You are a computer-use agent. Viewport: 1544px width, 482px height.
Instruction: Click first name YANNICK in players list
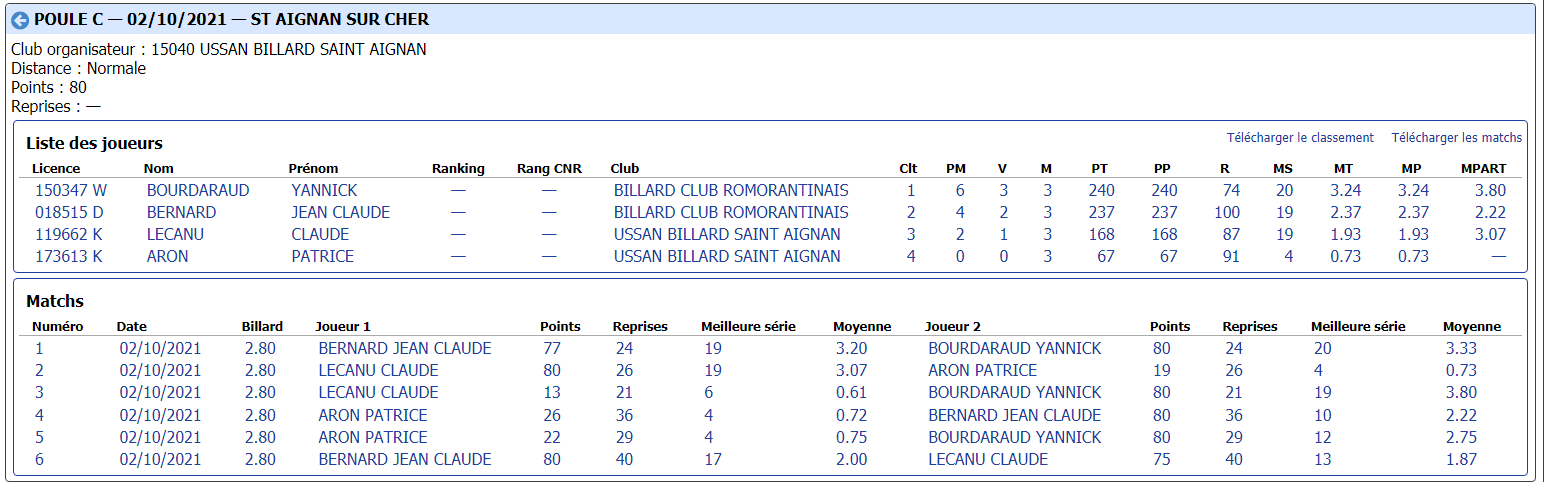pos(324,190)
